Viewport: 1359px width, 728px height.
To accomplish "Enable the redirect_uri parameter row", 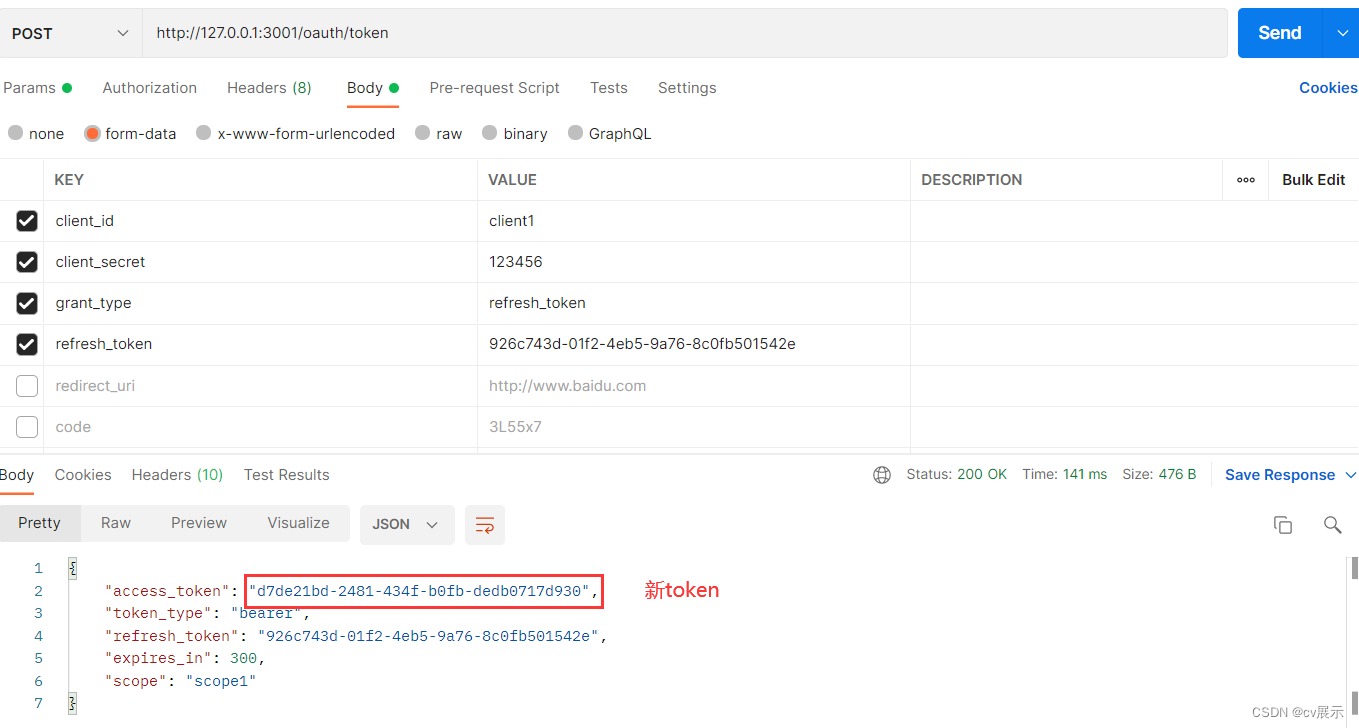I will tap(27, 386).
